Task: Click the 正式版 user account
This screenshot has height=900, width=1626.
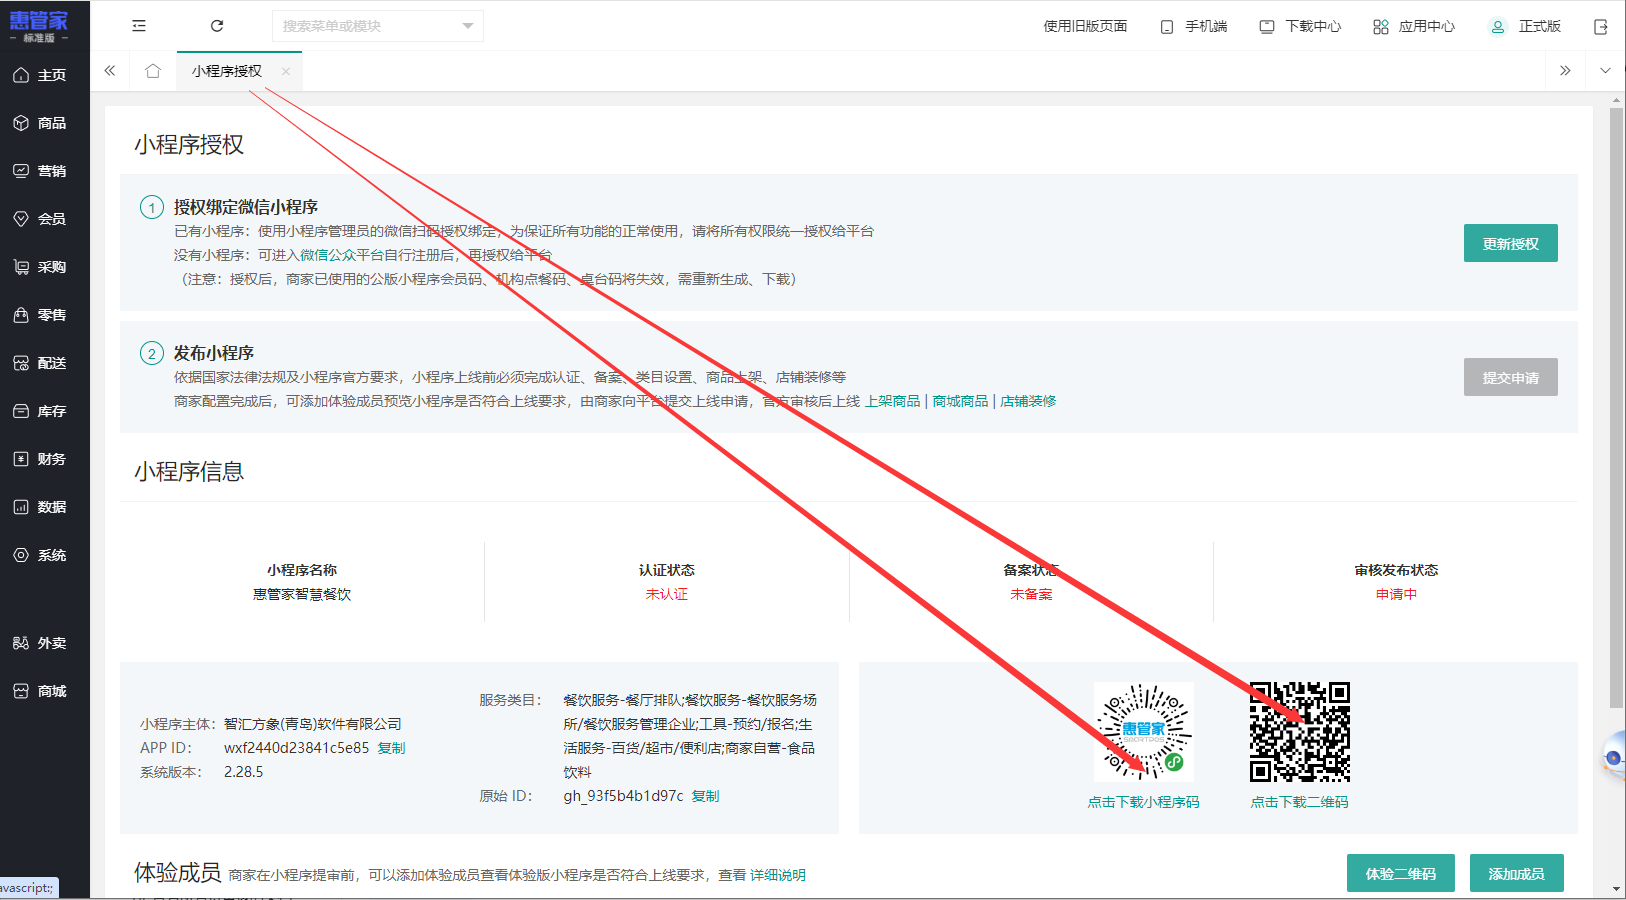Action: 1526,27
